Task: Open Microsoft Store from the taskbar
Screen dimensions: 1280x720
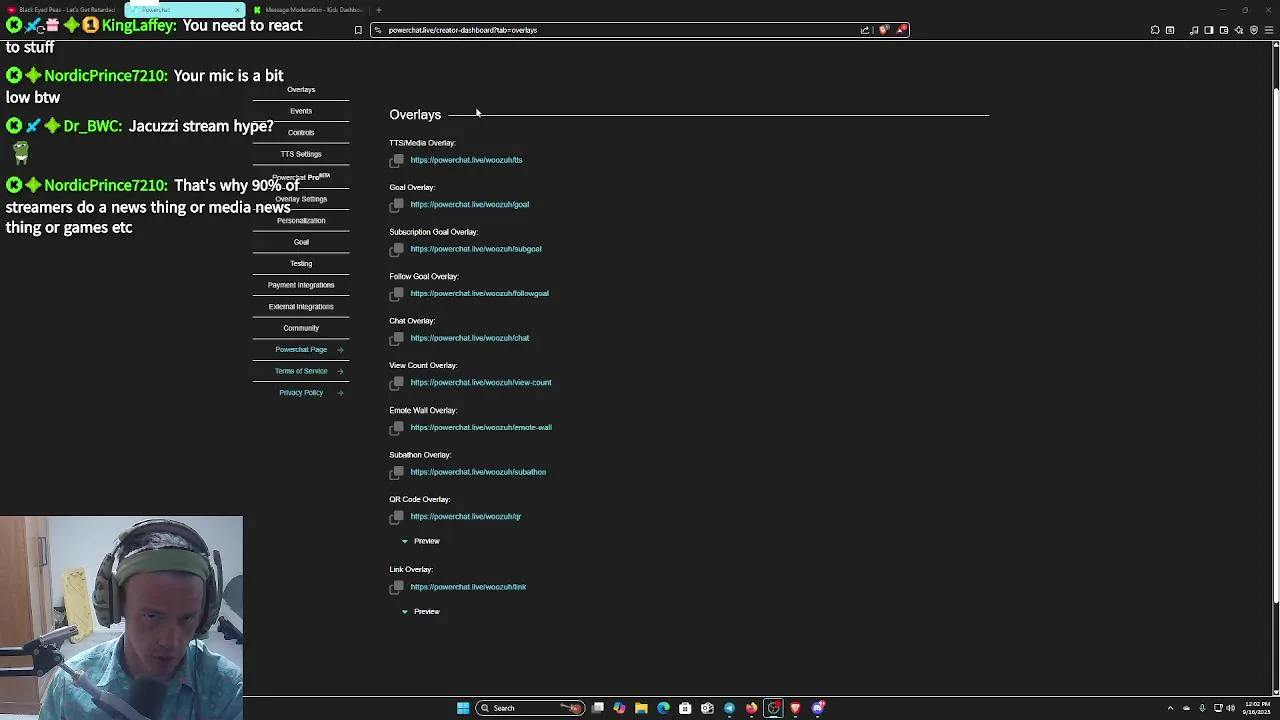Action: [x=685, y=708]
